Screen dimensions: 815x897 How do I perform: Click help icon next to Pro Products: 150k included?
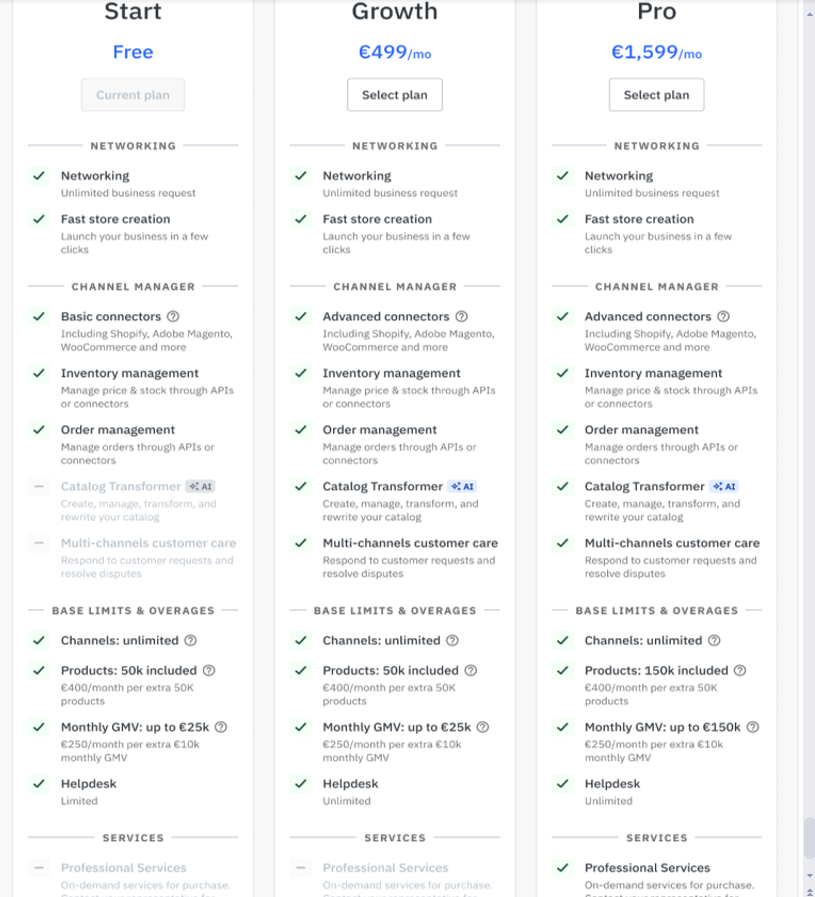740,670
